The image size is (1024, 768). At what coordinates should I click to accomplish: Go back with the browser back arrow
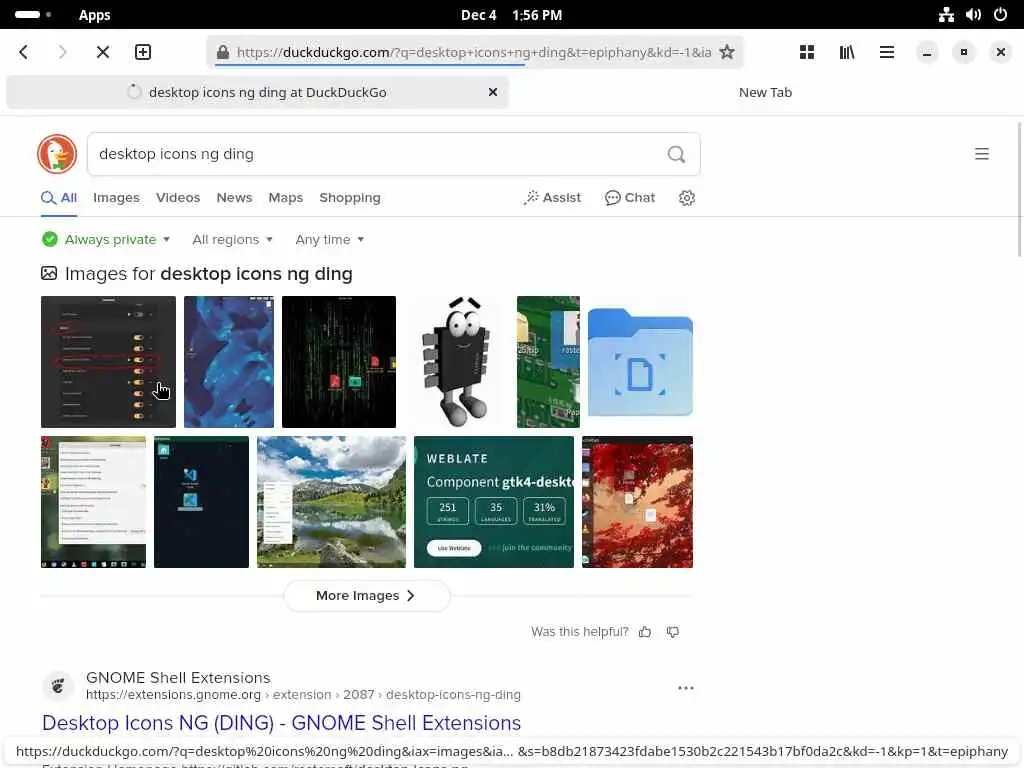24,52
